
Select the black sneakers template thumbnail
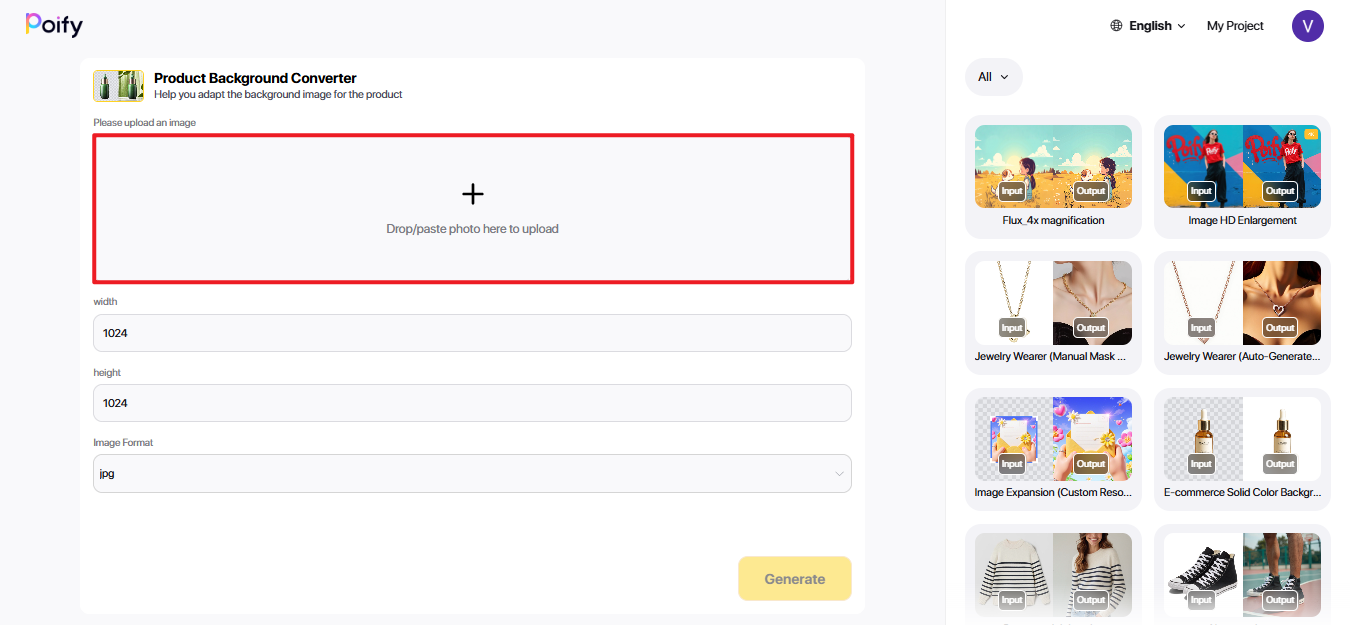1242,574
